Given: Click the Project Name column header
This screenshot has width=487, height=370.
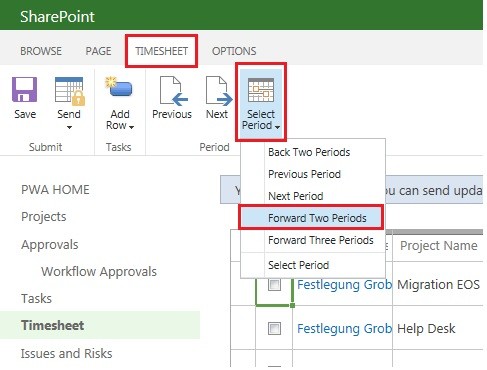Looking at the screenshot, I should 439,246.
